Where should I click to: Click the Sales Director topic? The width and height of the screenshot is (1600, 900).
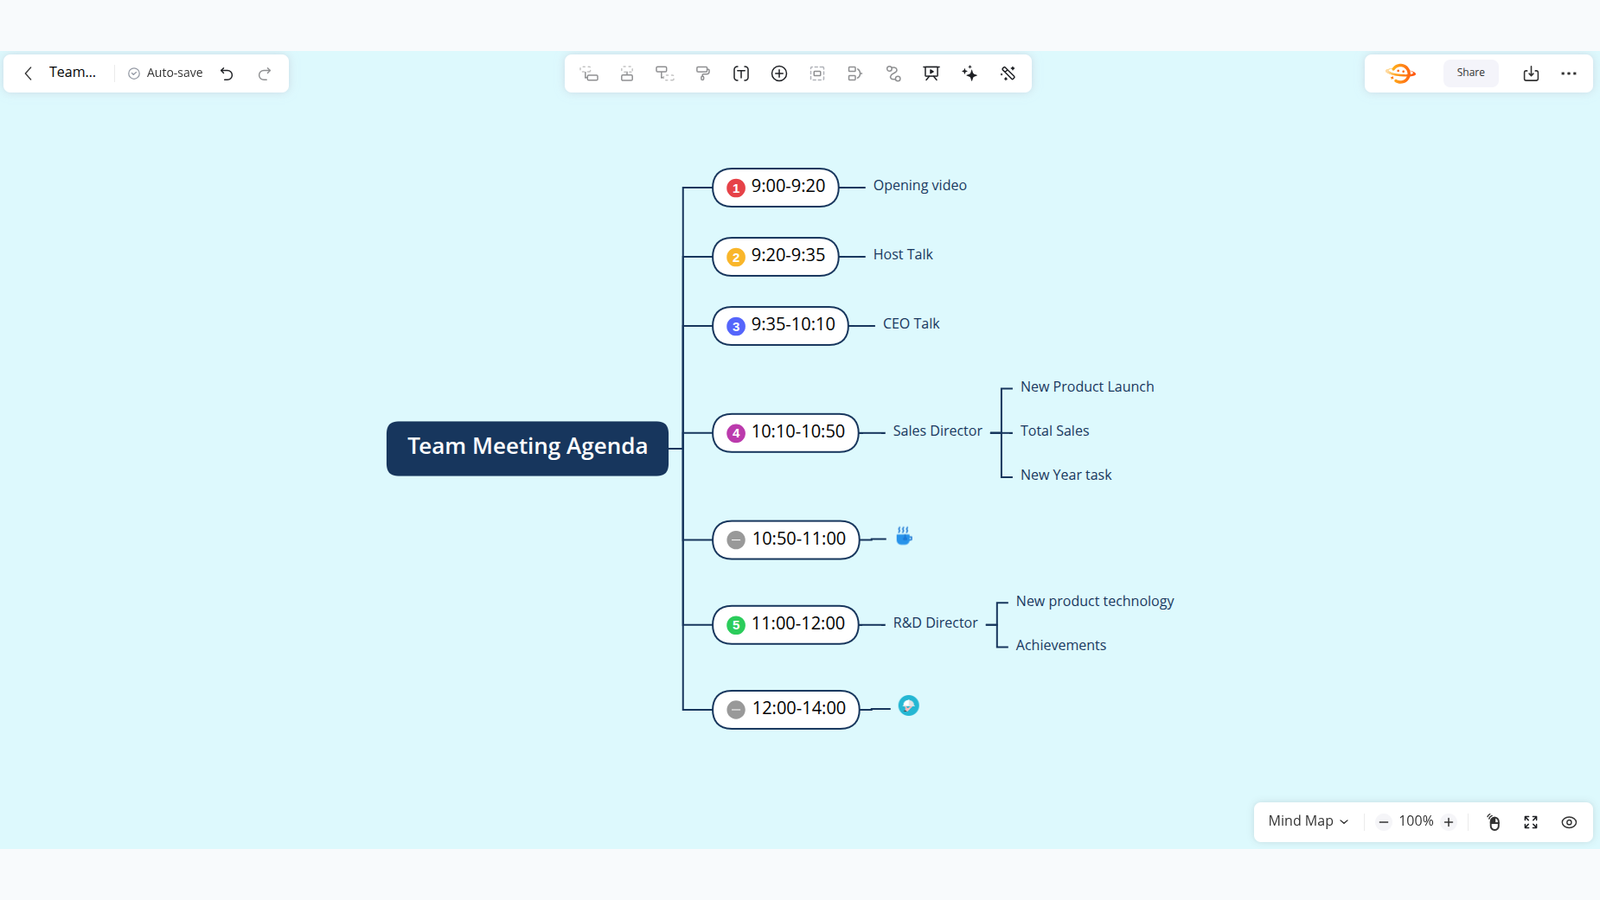pos(937,431)
